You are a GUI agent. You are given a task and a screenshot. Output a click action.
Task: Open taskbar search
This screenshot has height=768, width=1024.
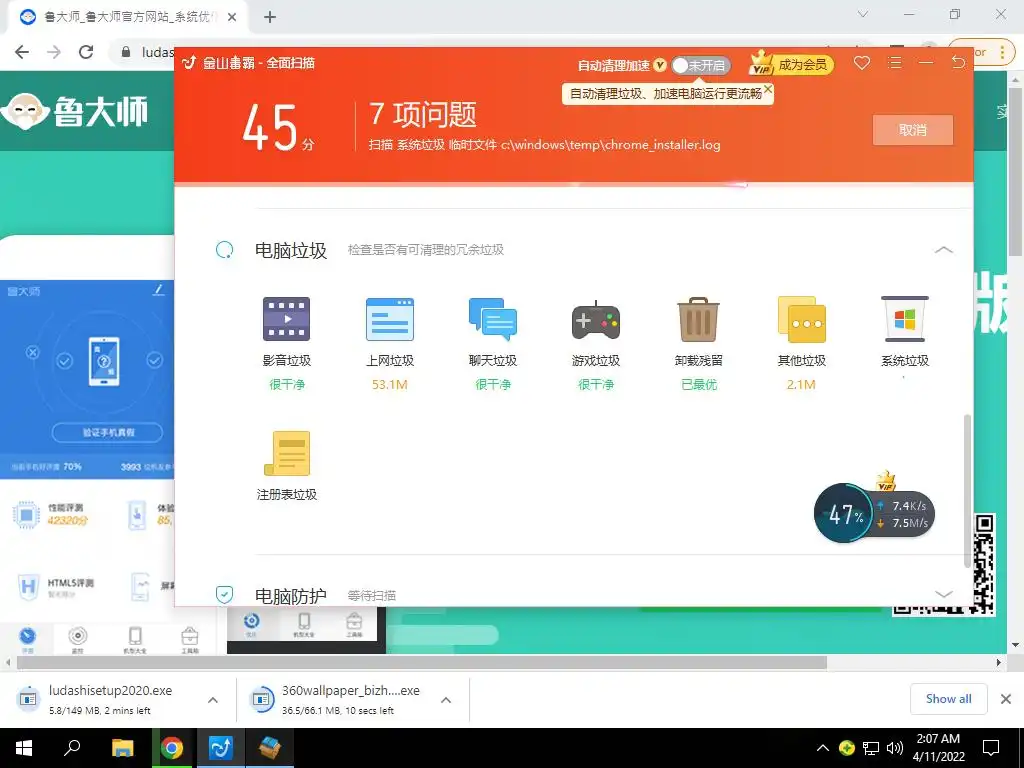click(72, 748)
